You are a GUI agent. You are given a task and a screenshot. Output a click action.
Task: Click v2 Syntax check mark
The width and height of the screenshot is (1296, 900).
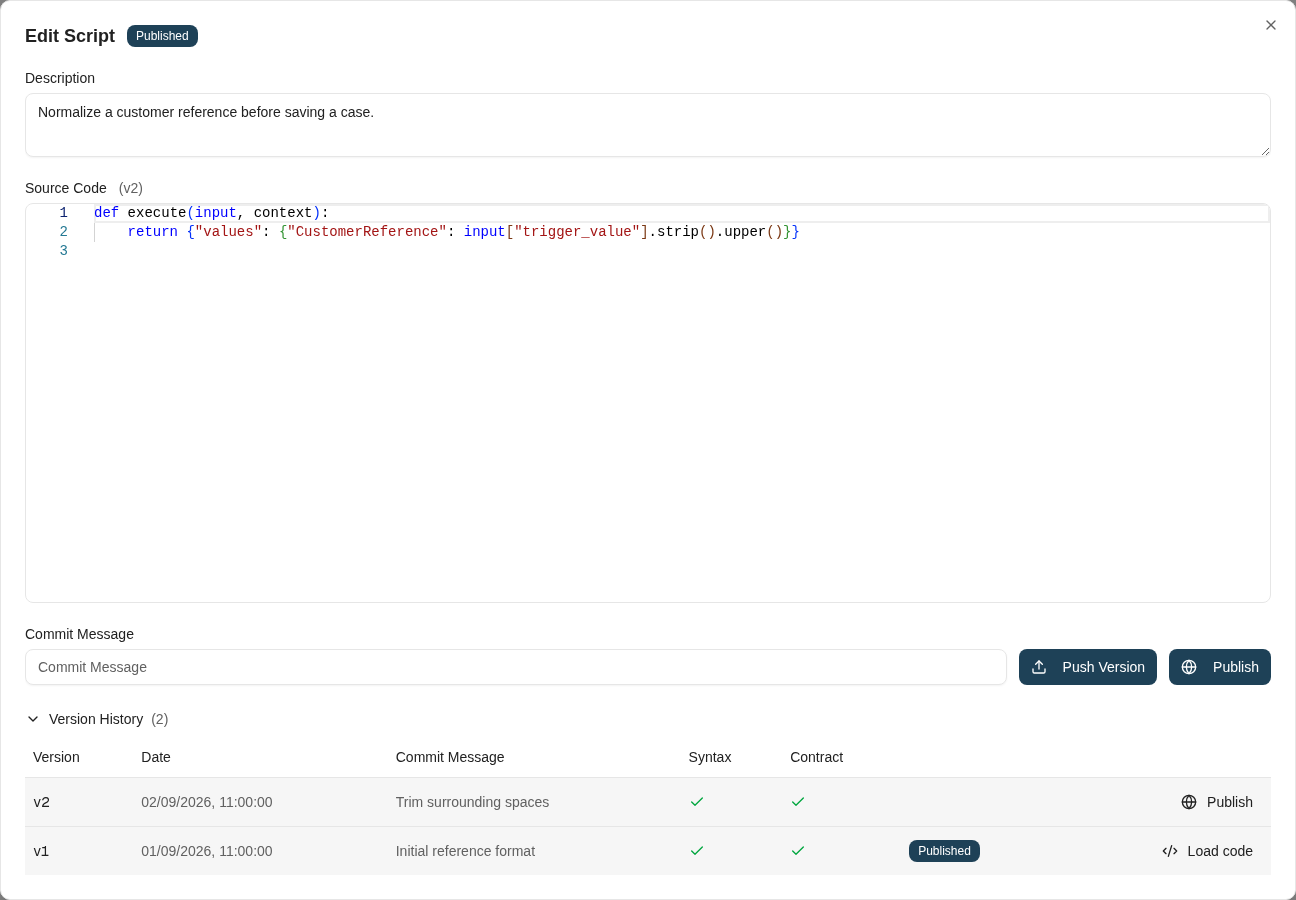[697, 802]
